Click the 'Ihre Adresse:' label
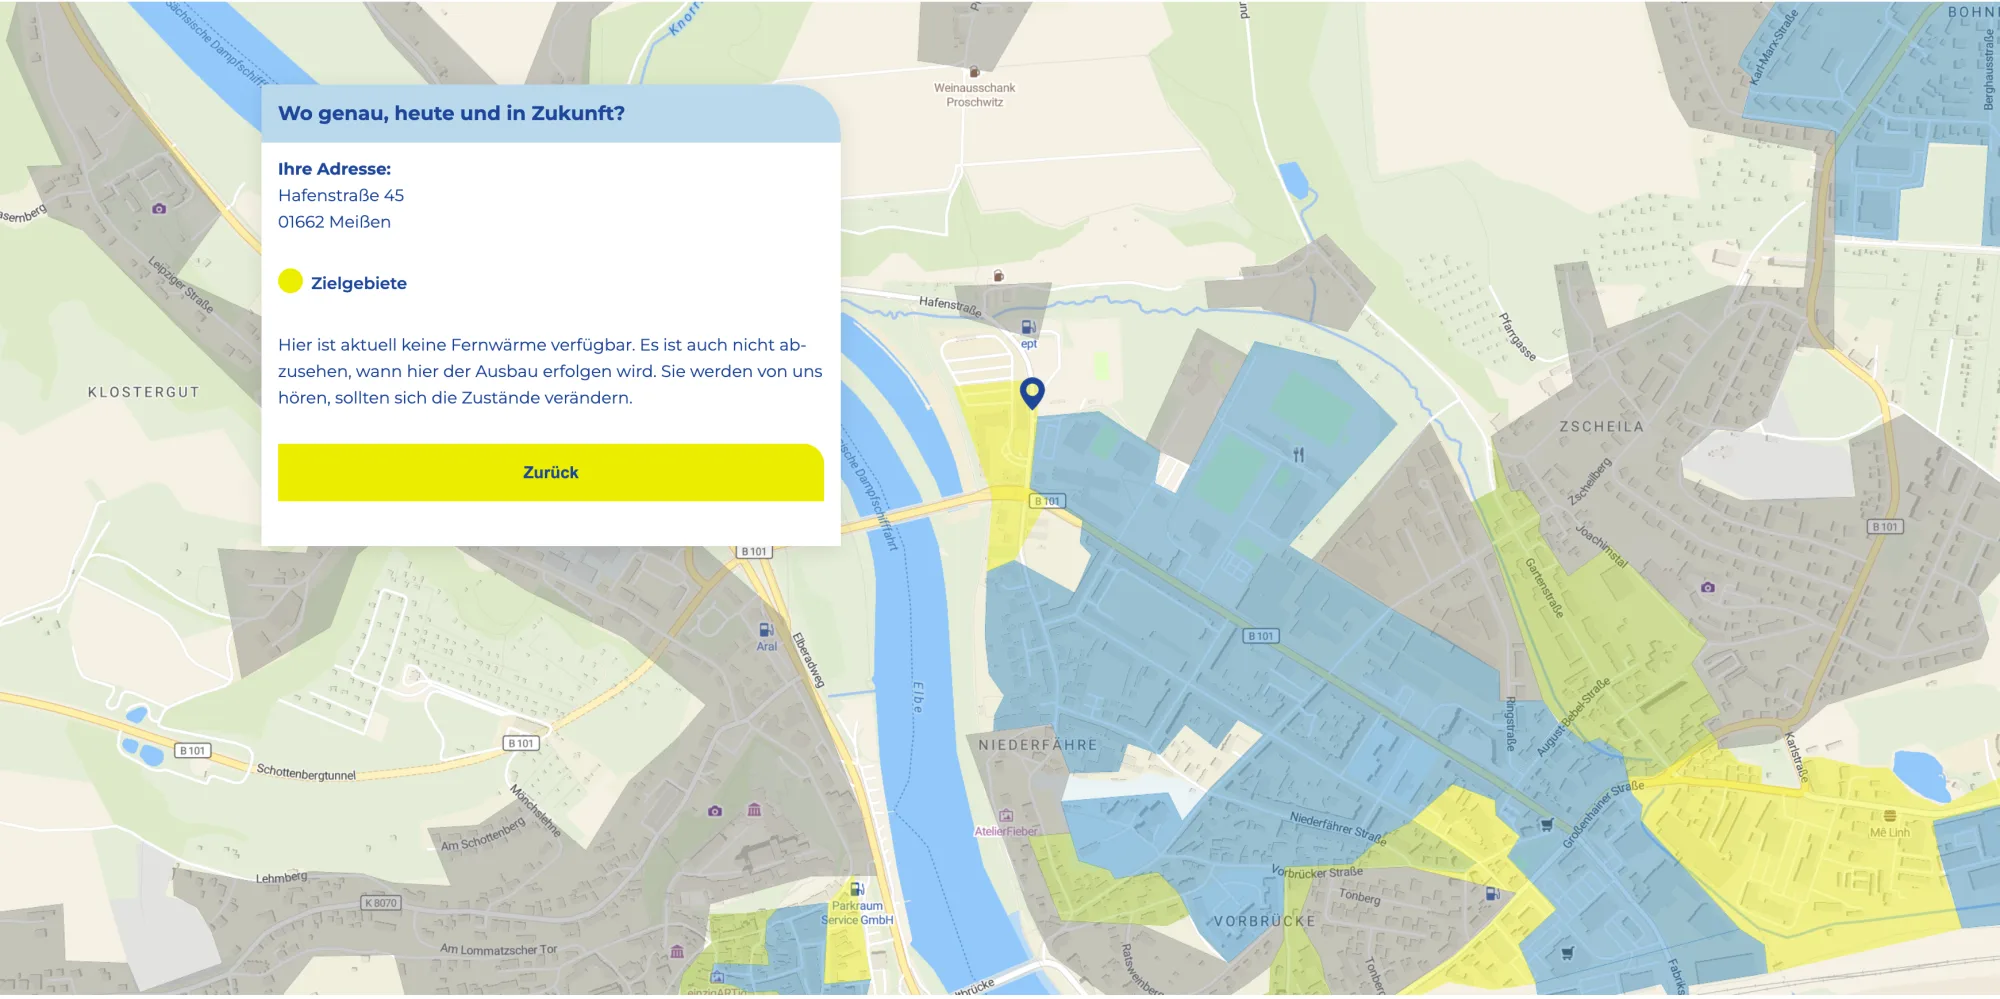 334,169
